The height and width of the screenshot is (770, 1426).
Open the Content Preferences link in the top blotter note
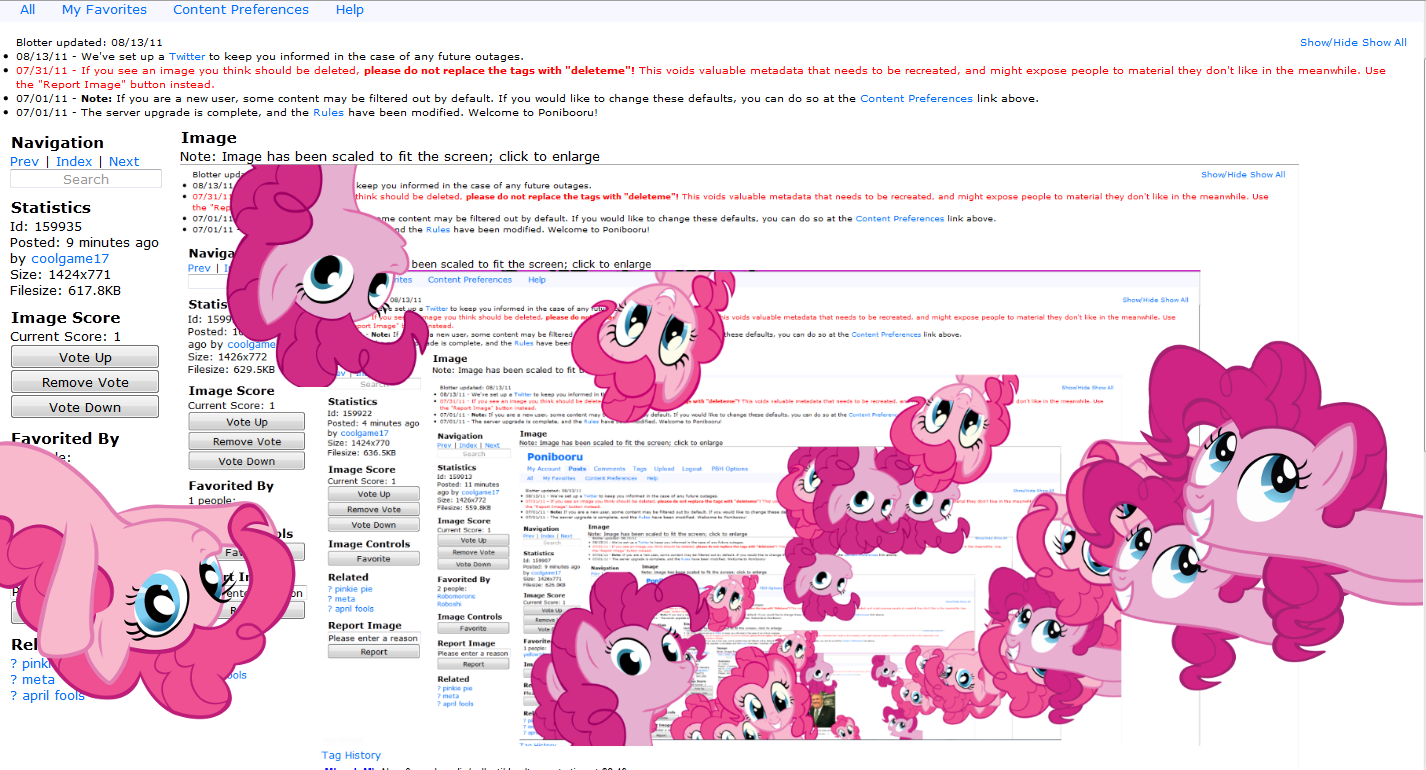(916, 98)
